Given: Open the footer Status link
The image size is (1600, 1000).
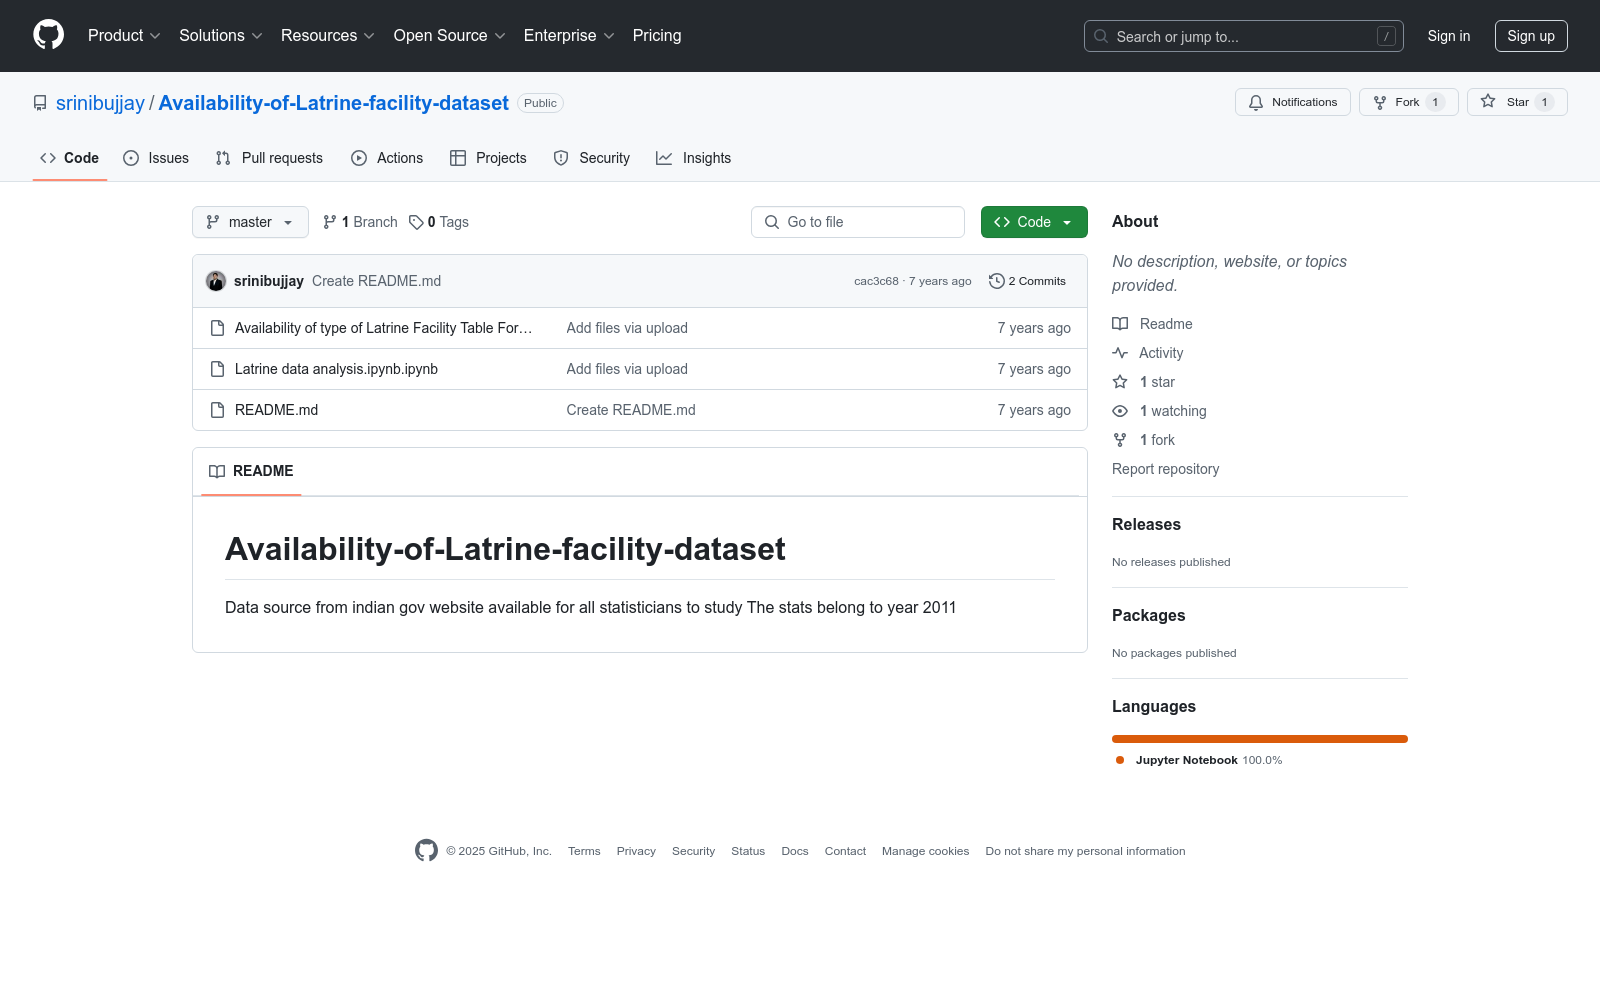Looking at the screenshot, I should 748,851.
